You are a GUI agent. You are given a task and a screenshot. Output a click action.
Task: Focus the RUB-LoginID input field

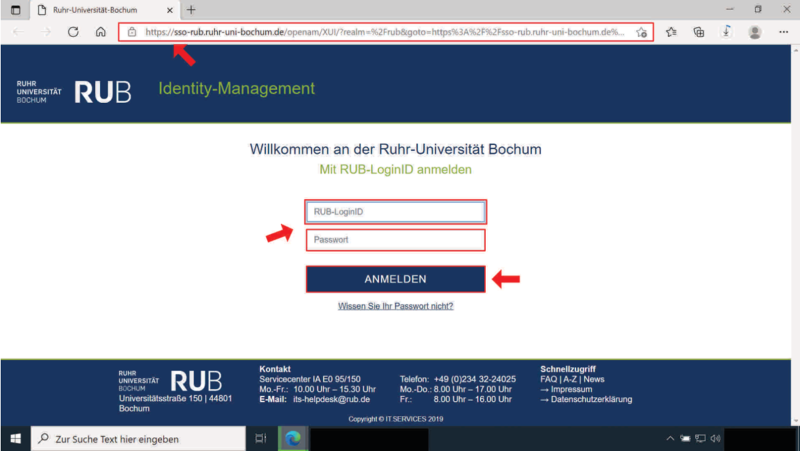pos(396,212)
